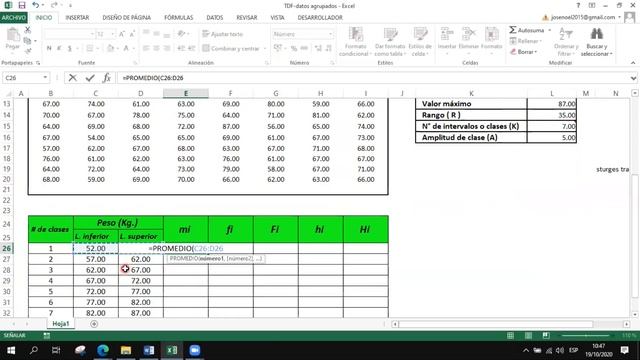The width and height of the screenshot is (640, 360).
Task: Select column E header
Action: click(186, 93)
